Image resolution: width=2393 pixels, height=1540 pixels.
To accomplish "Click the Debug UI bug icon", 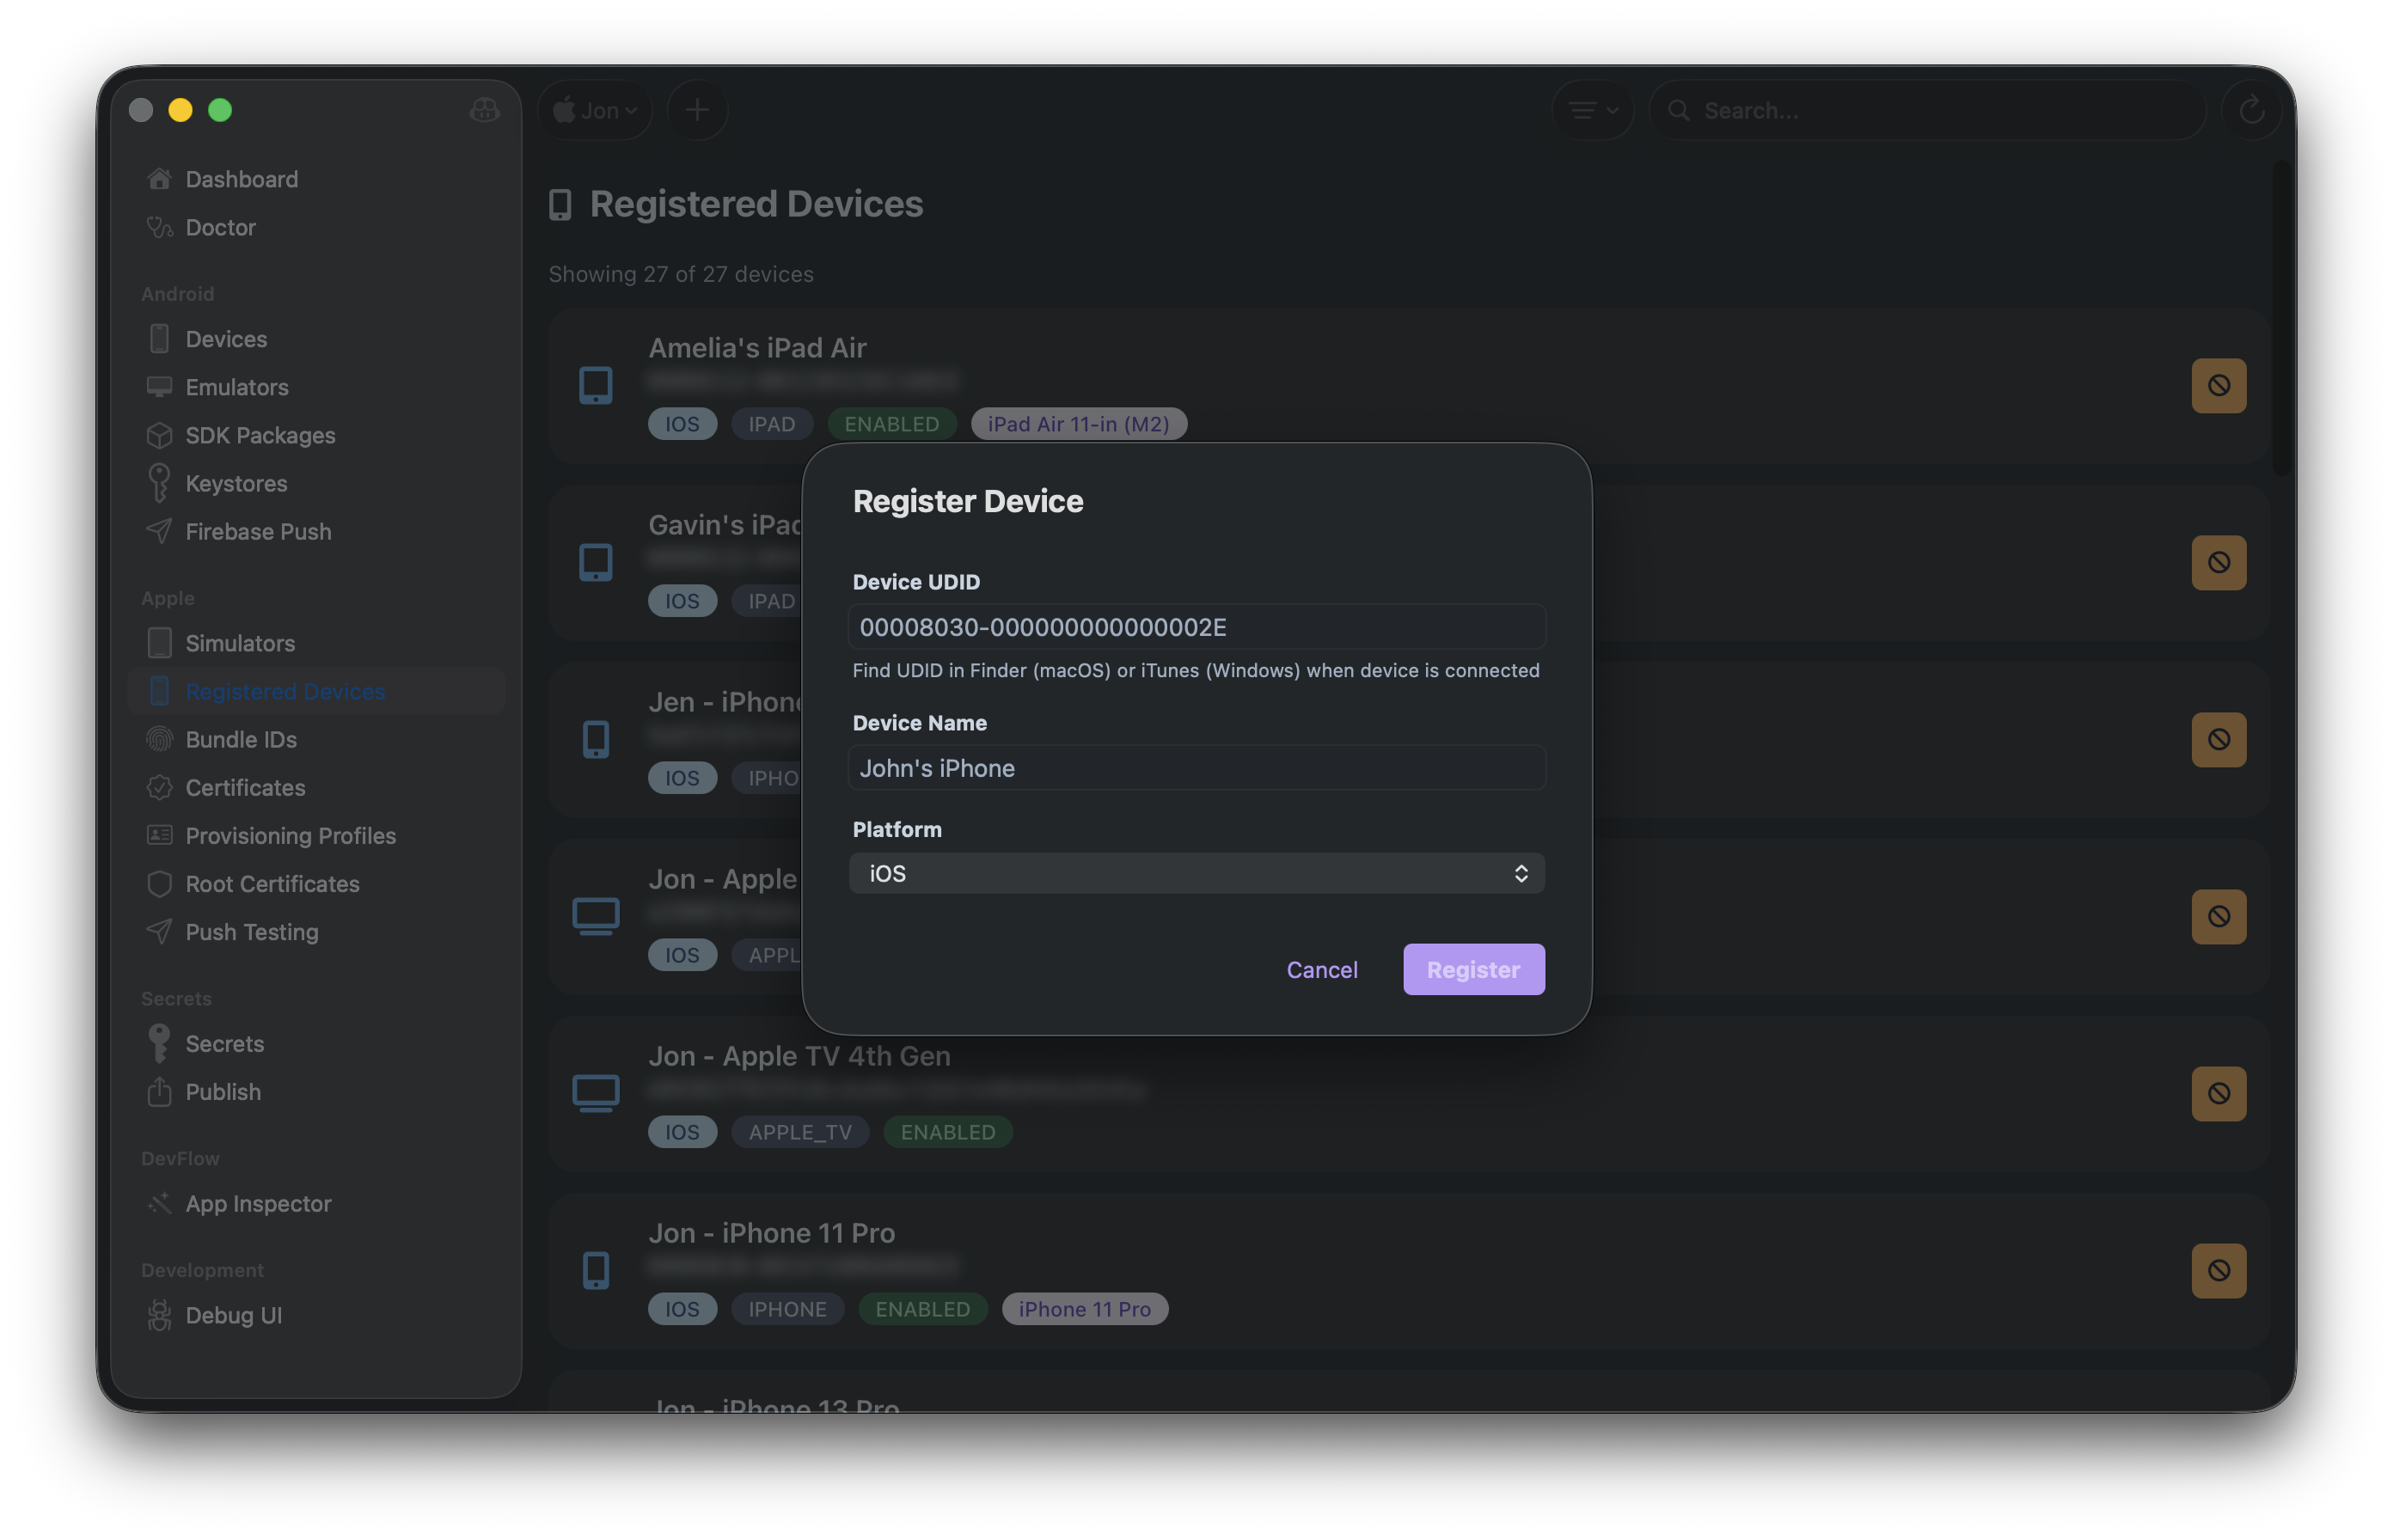I will [x=159, y=1315].
